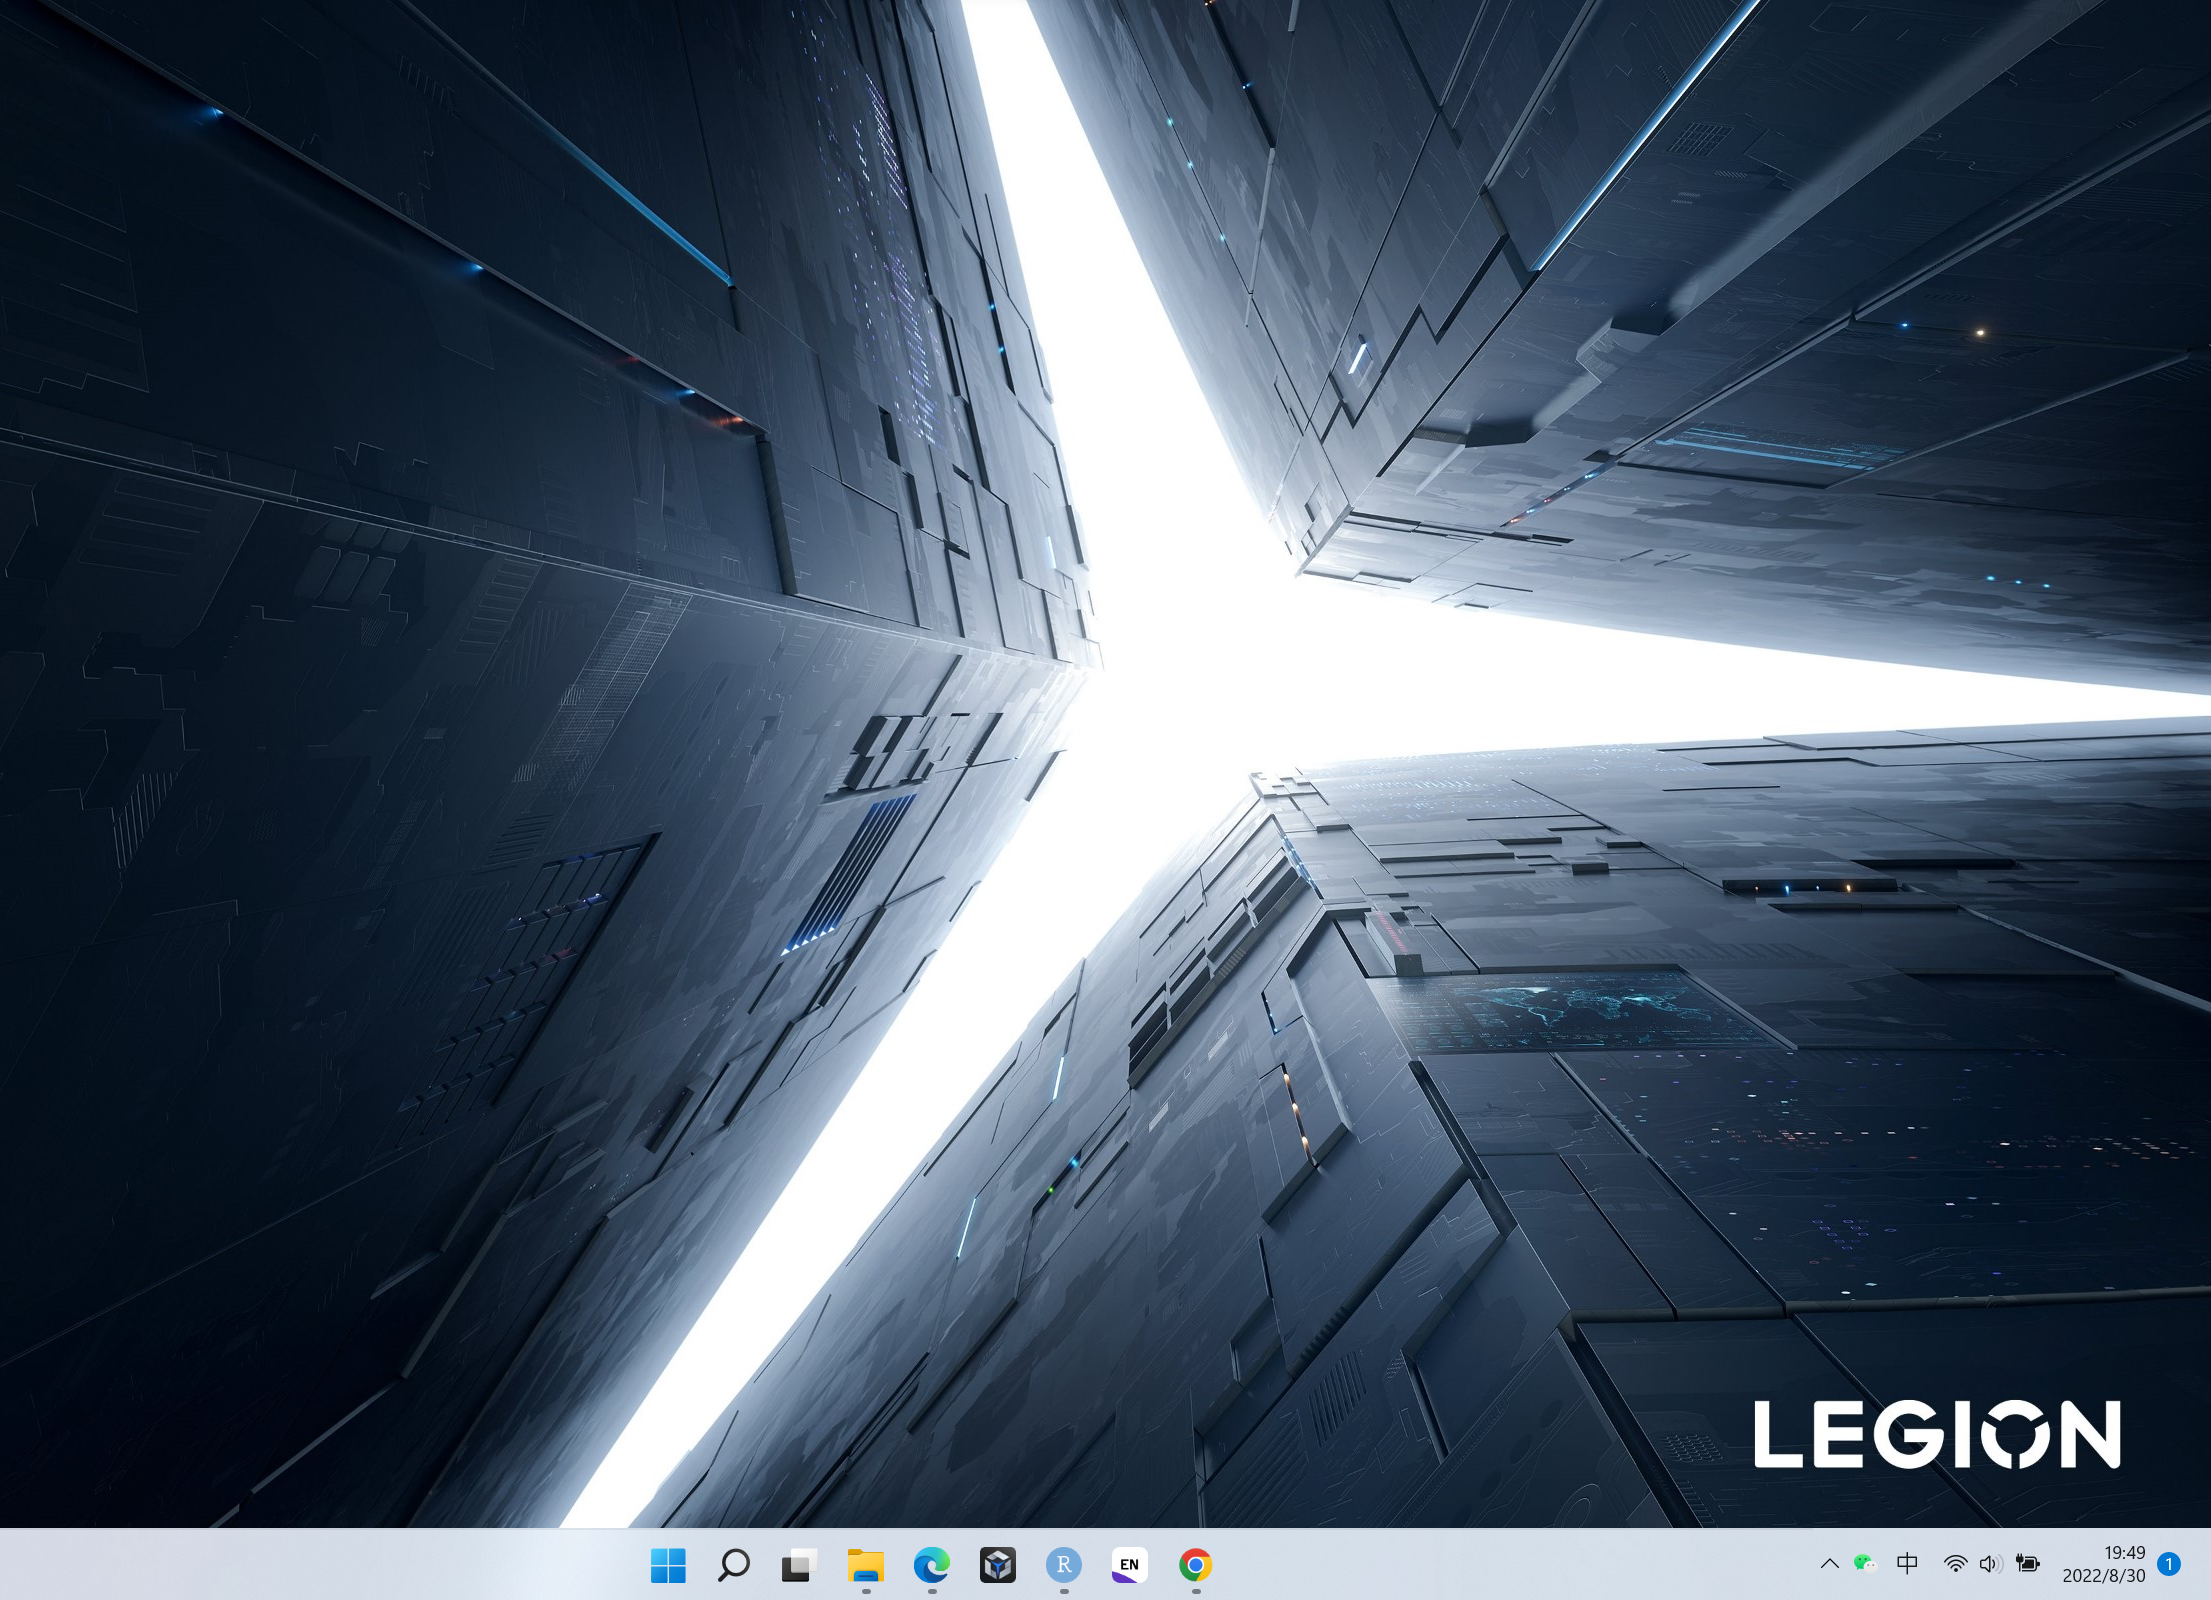Launch Microsoft Edge browser
Screen dimensions: 2211x1600
click(932, 1565)
